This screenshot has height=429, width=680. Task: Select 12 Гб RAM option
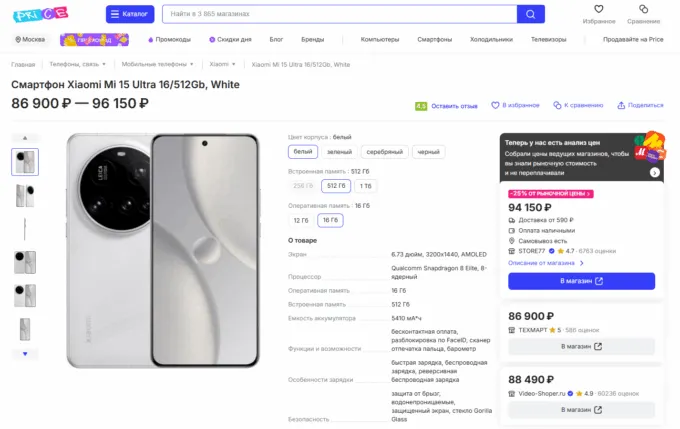(x=301, y=220)
